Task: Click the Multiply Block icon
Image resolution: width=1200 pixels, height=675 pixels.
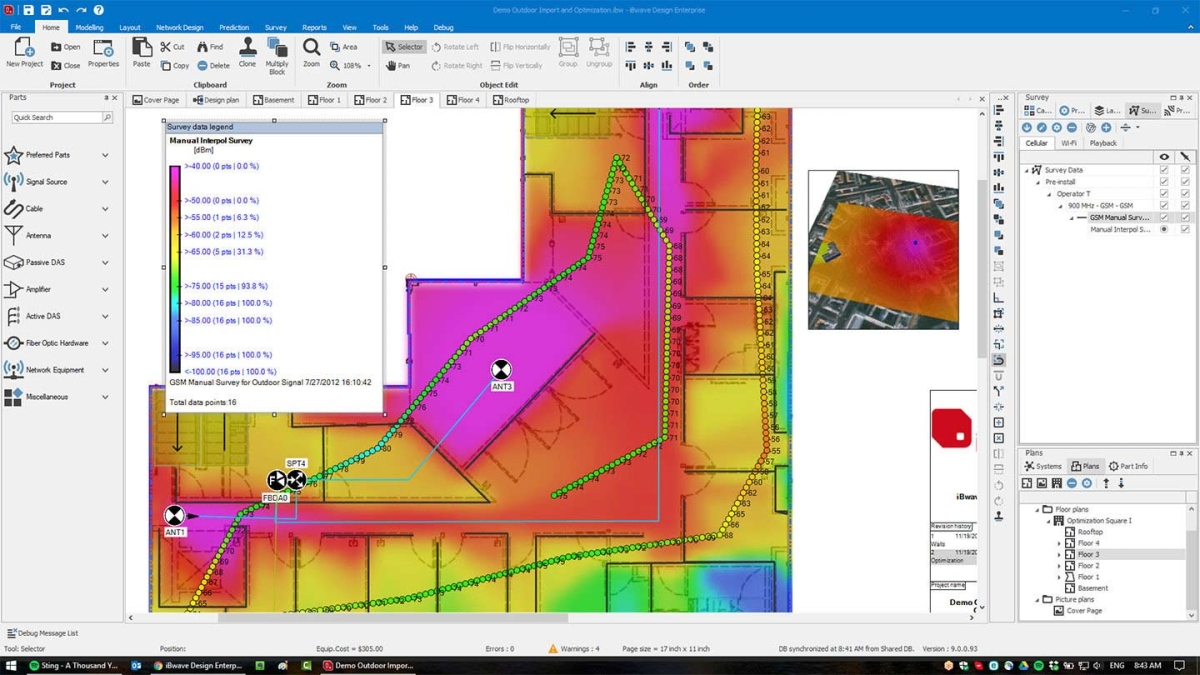Action: click(277, 48)
